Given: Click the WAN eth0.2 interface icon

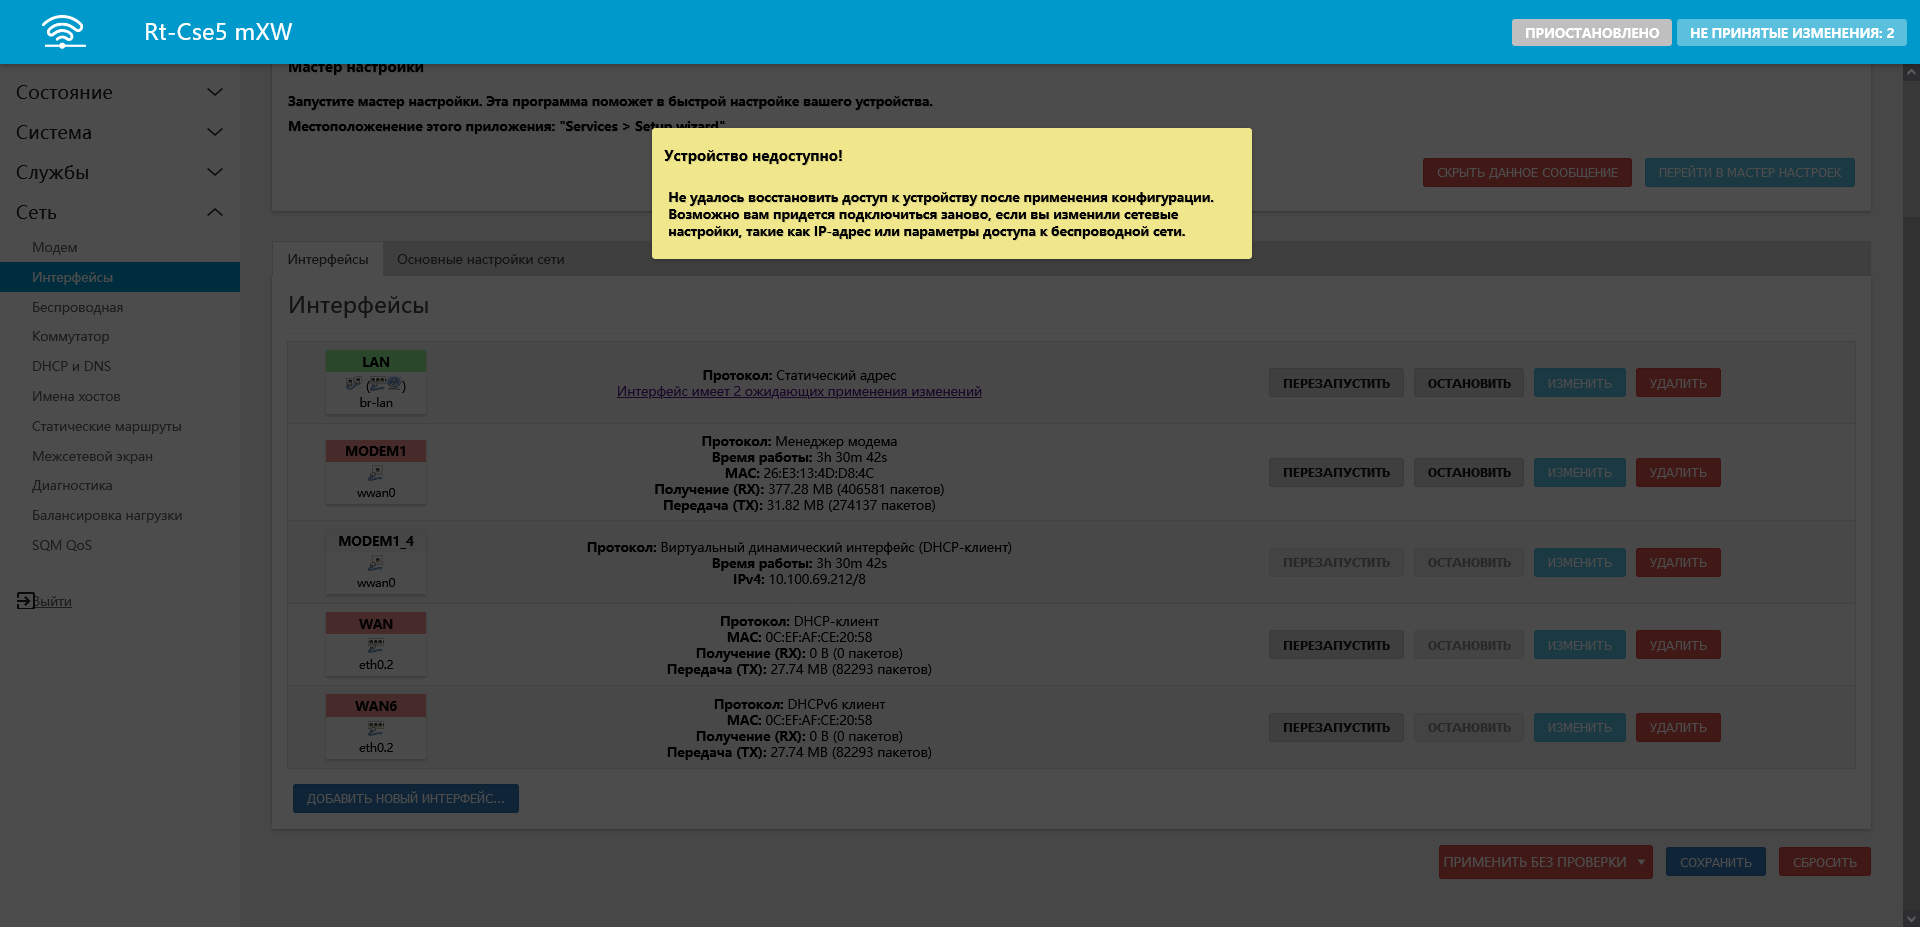Looking at the screenshot, I should click(x=376, y=646).
